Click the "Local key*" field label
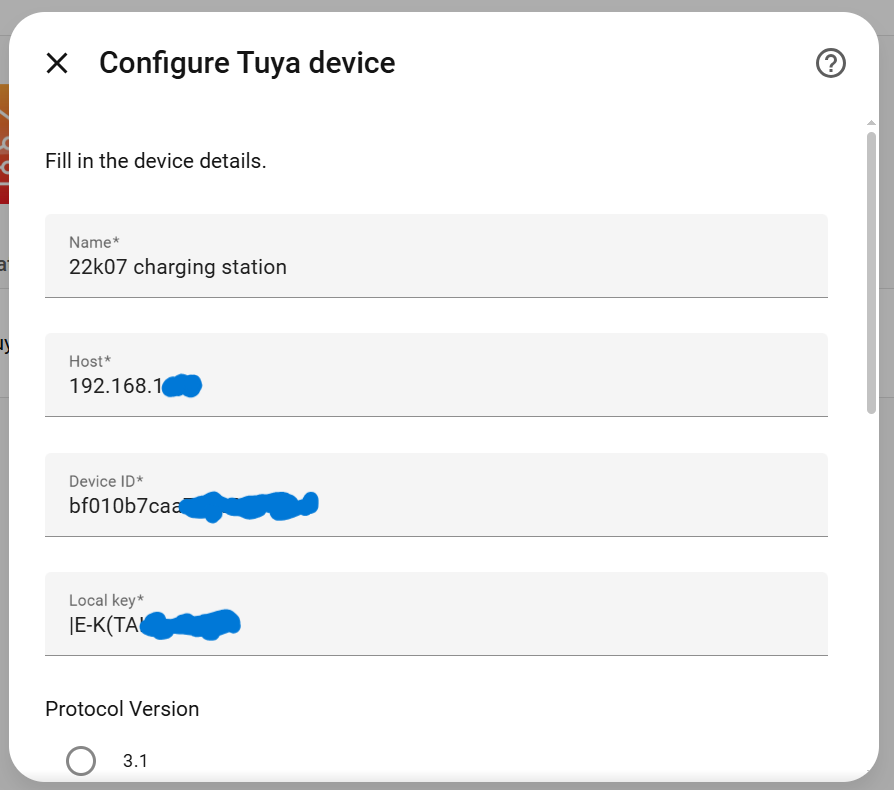This screenshot has height=790, width=894. pyautogui.click(x=106, y=600)
